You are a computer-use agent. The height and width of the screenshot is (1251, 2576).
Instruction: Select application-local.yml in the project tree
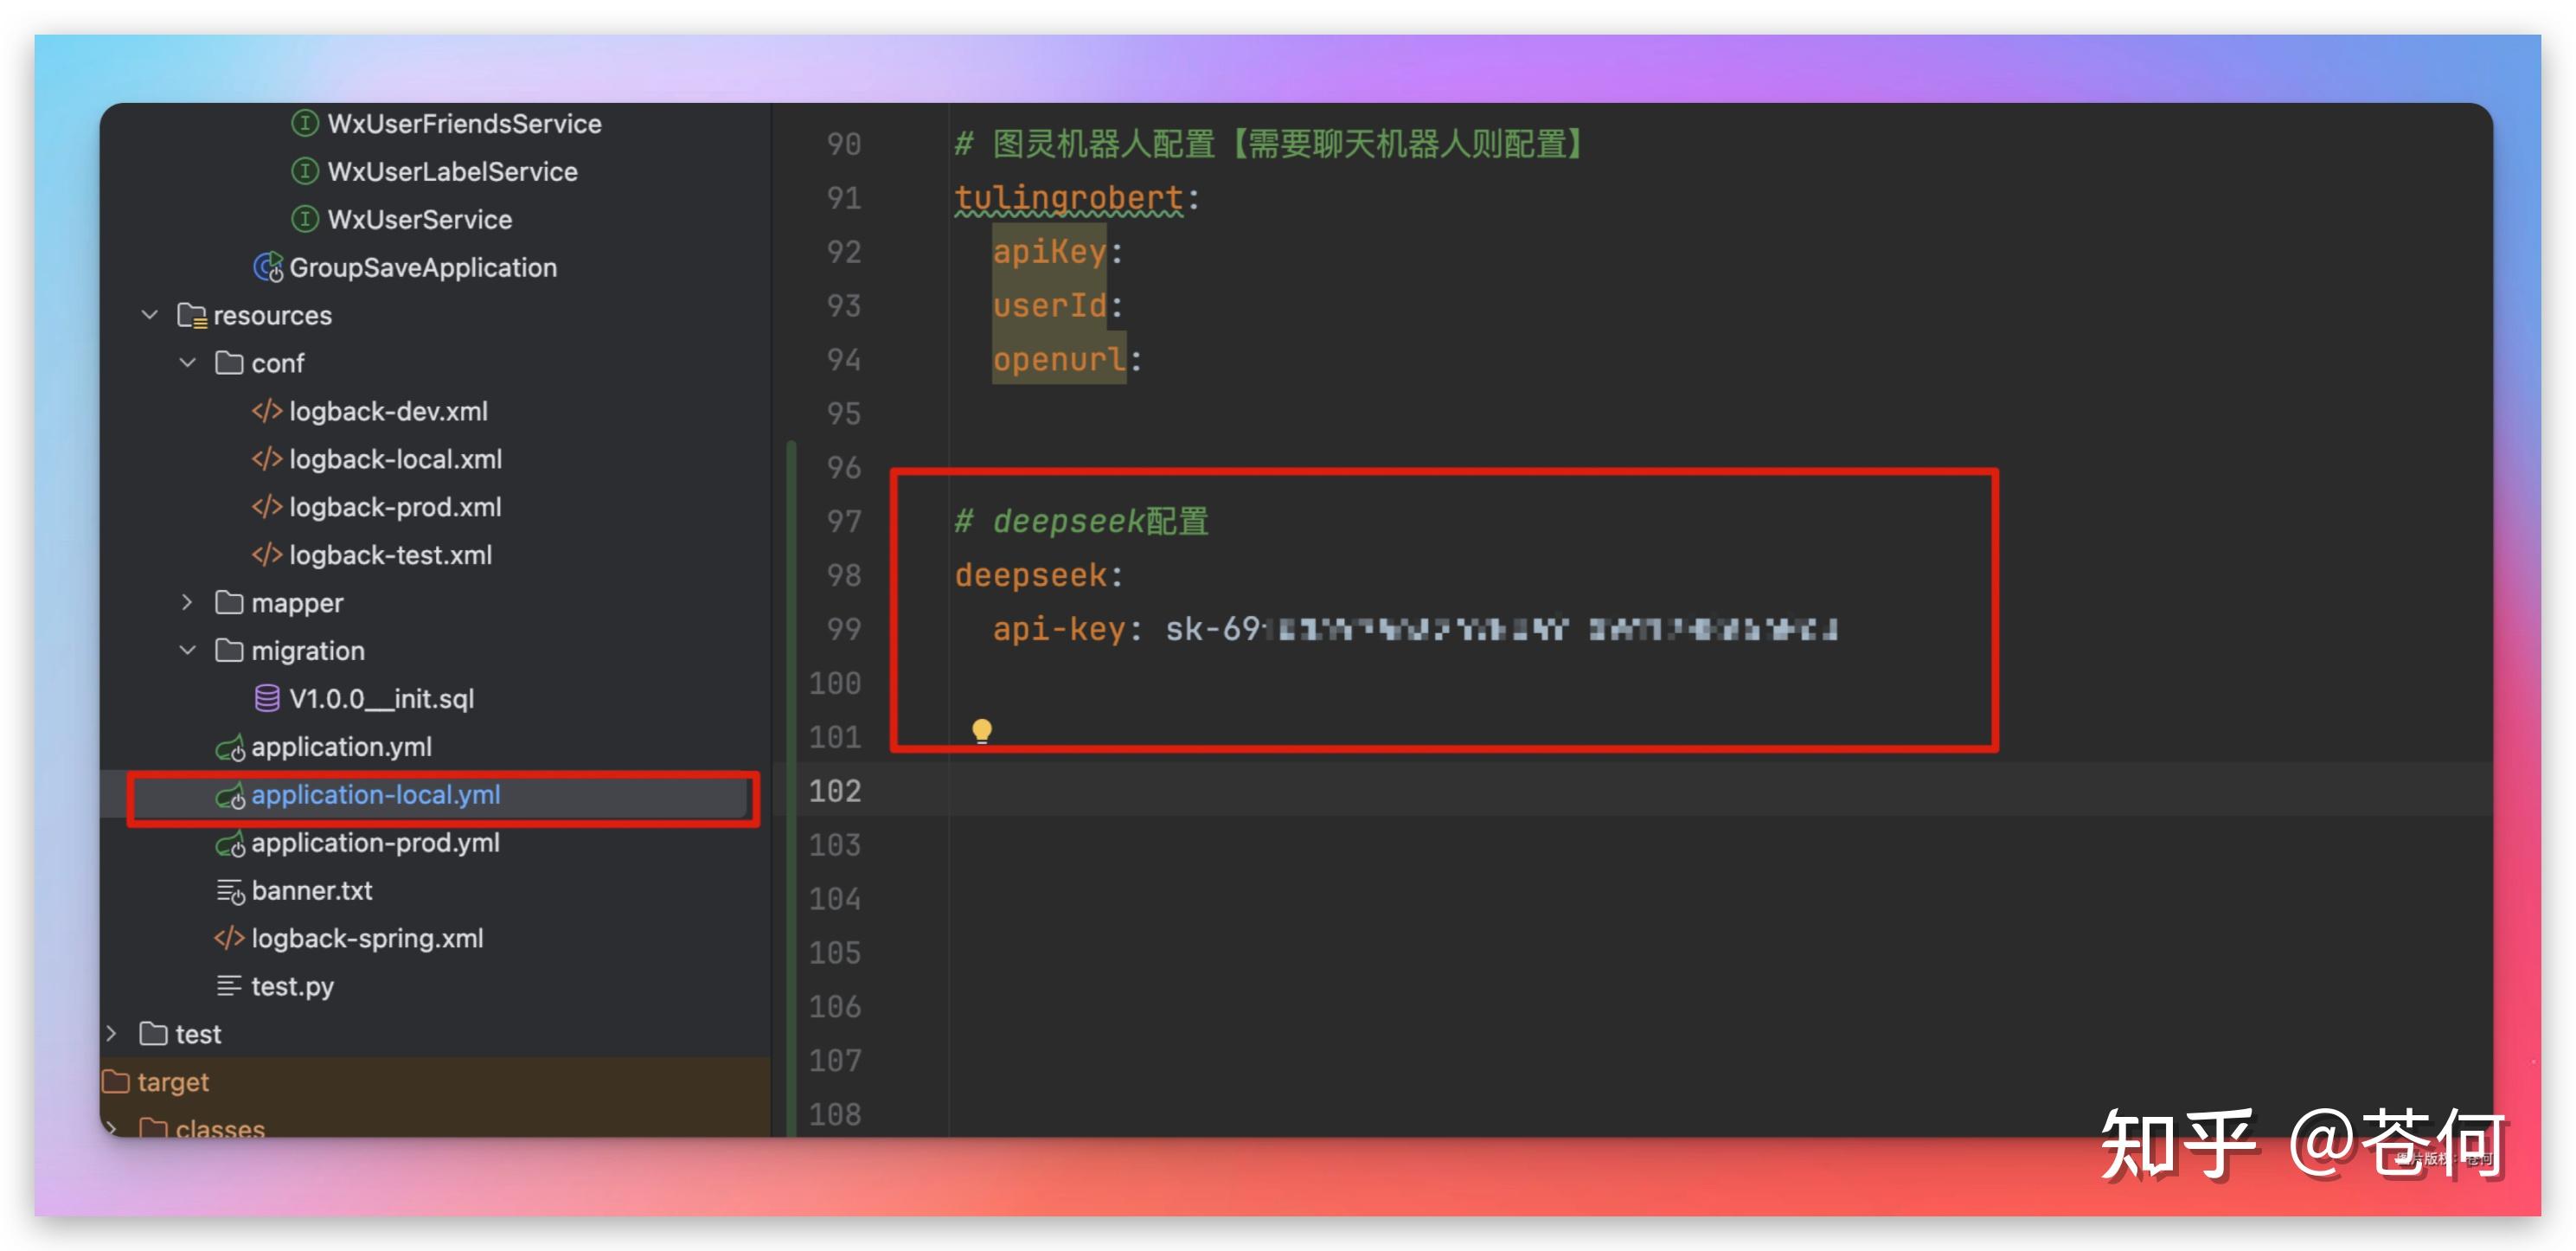[375, 795]
